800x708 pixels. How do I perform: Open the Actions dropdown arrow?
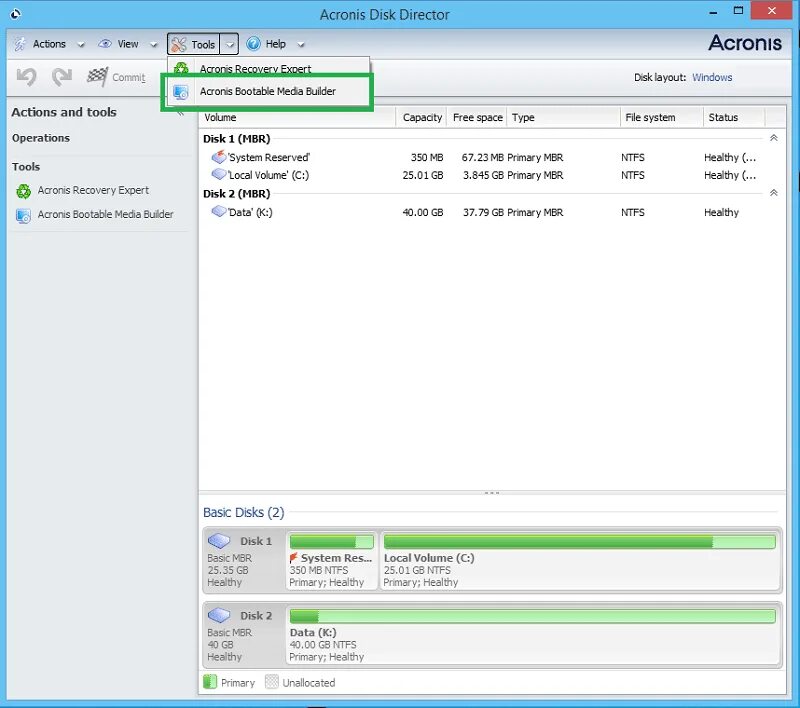pos(81,45)
